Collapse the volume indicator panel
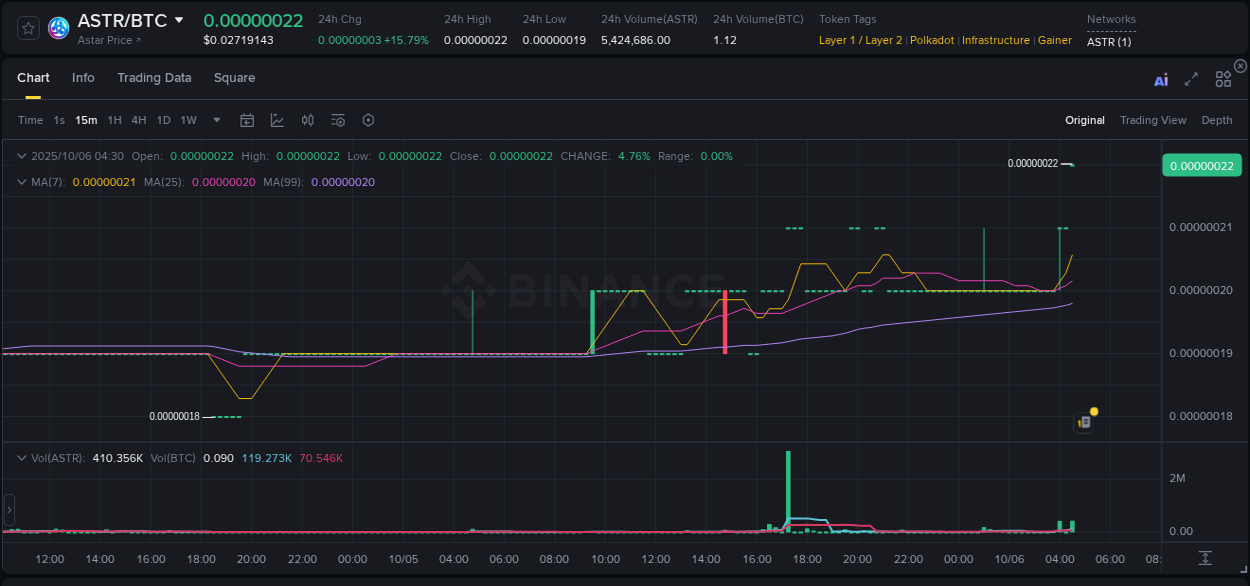The height and width of the screenshot is (586, 1250). (x=22, y=459)
